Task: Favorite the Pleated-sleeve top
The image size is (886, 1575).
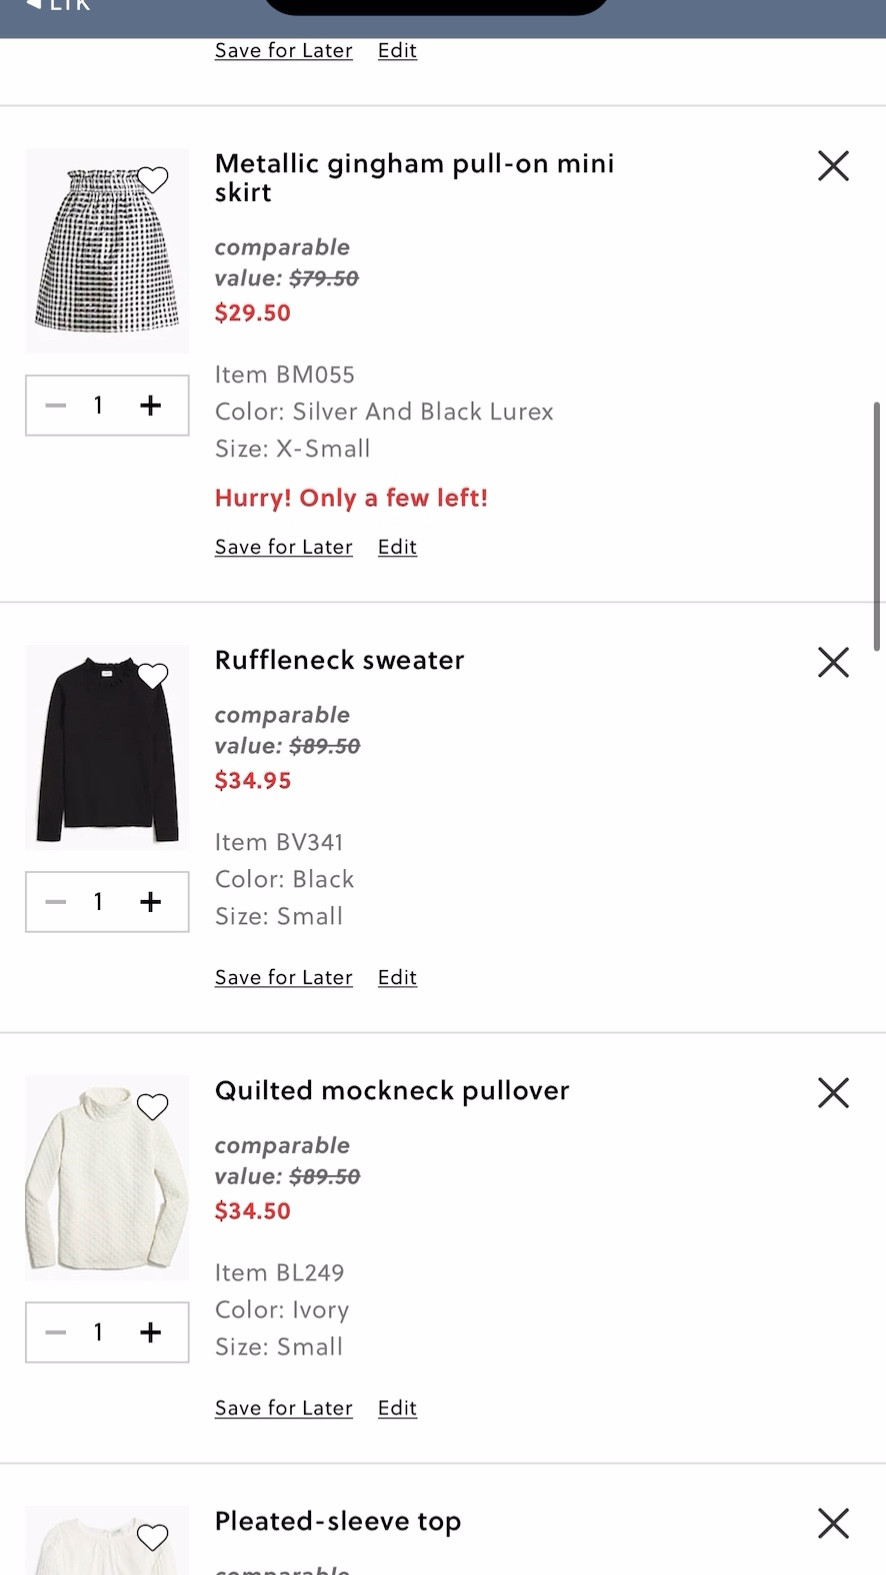Action: coord(153,1537)
